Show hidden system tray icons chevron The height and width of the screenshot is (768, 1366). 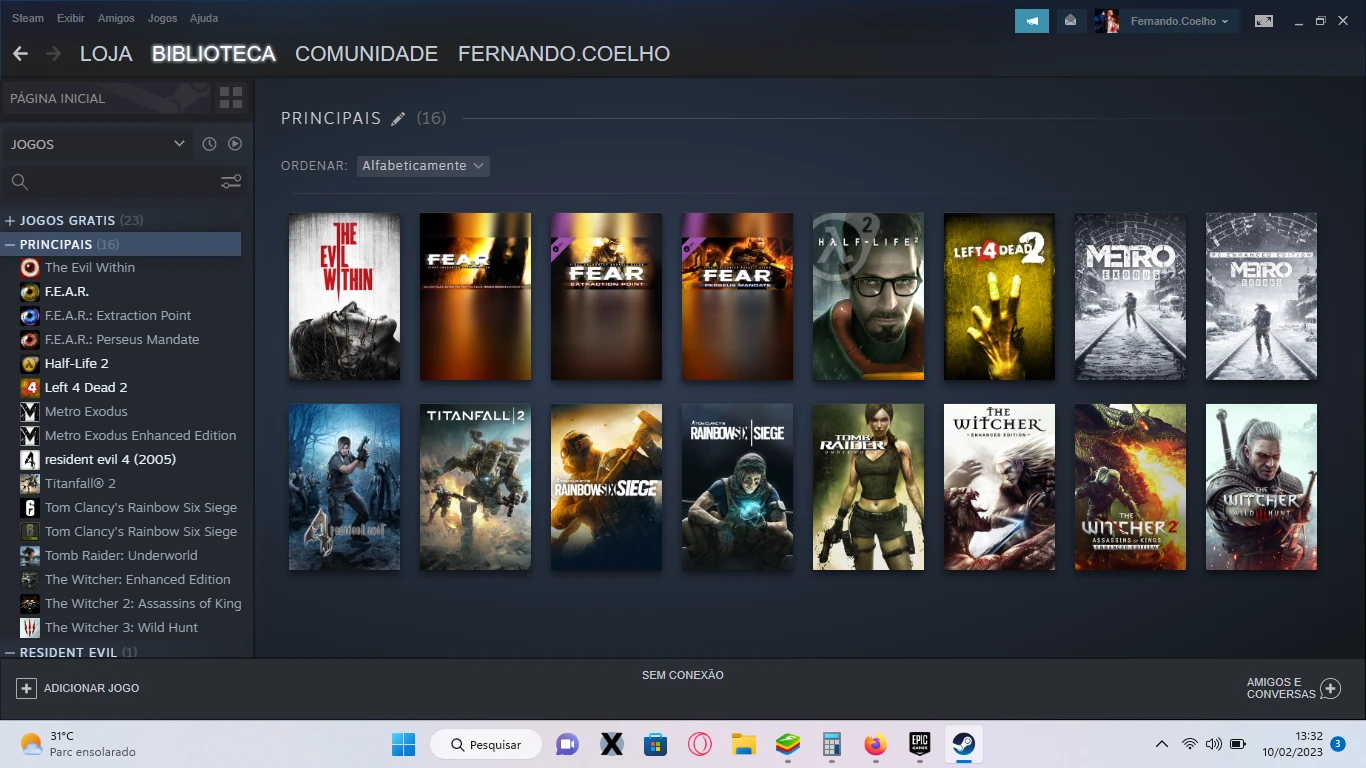pyautogui.click(x=1161, y=744)
